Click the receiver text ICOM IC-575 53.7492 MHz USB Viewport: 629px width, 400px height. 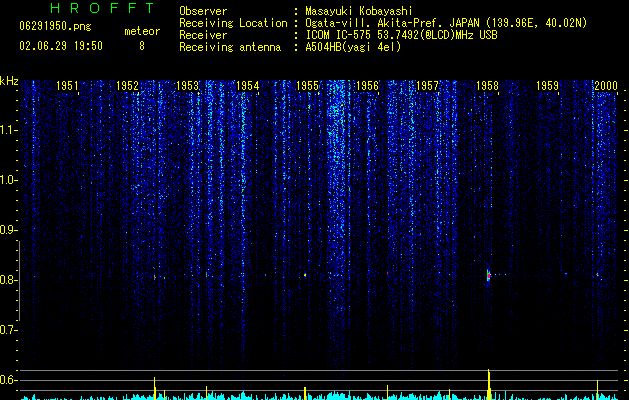(401, 35)
